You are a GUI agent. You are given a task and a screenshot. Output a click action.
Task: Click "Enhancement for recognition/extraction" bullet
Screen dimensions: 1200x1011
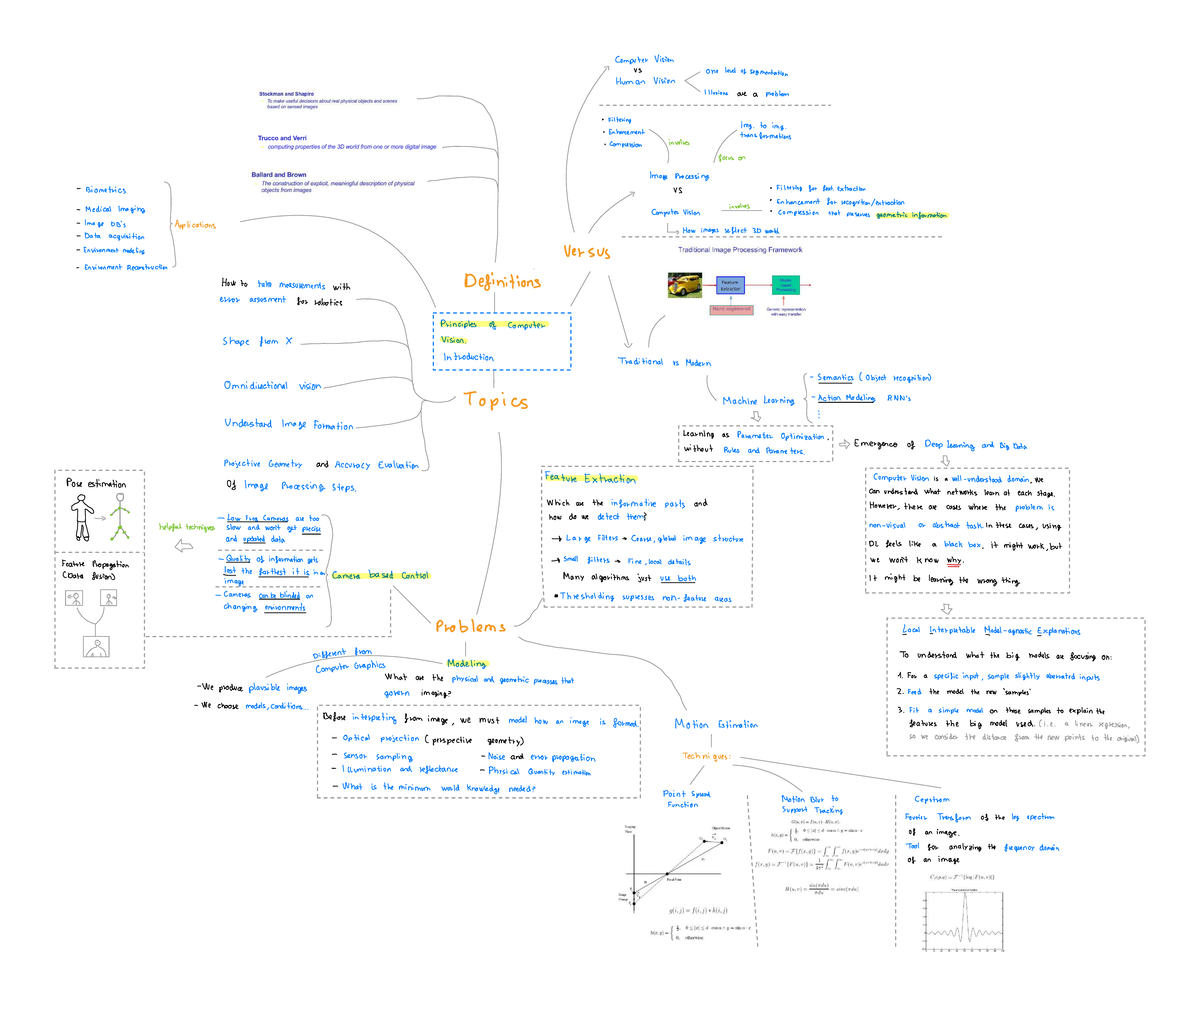pyautogui.click(x=840, y=202)
